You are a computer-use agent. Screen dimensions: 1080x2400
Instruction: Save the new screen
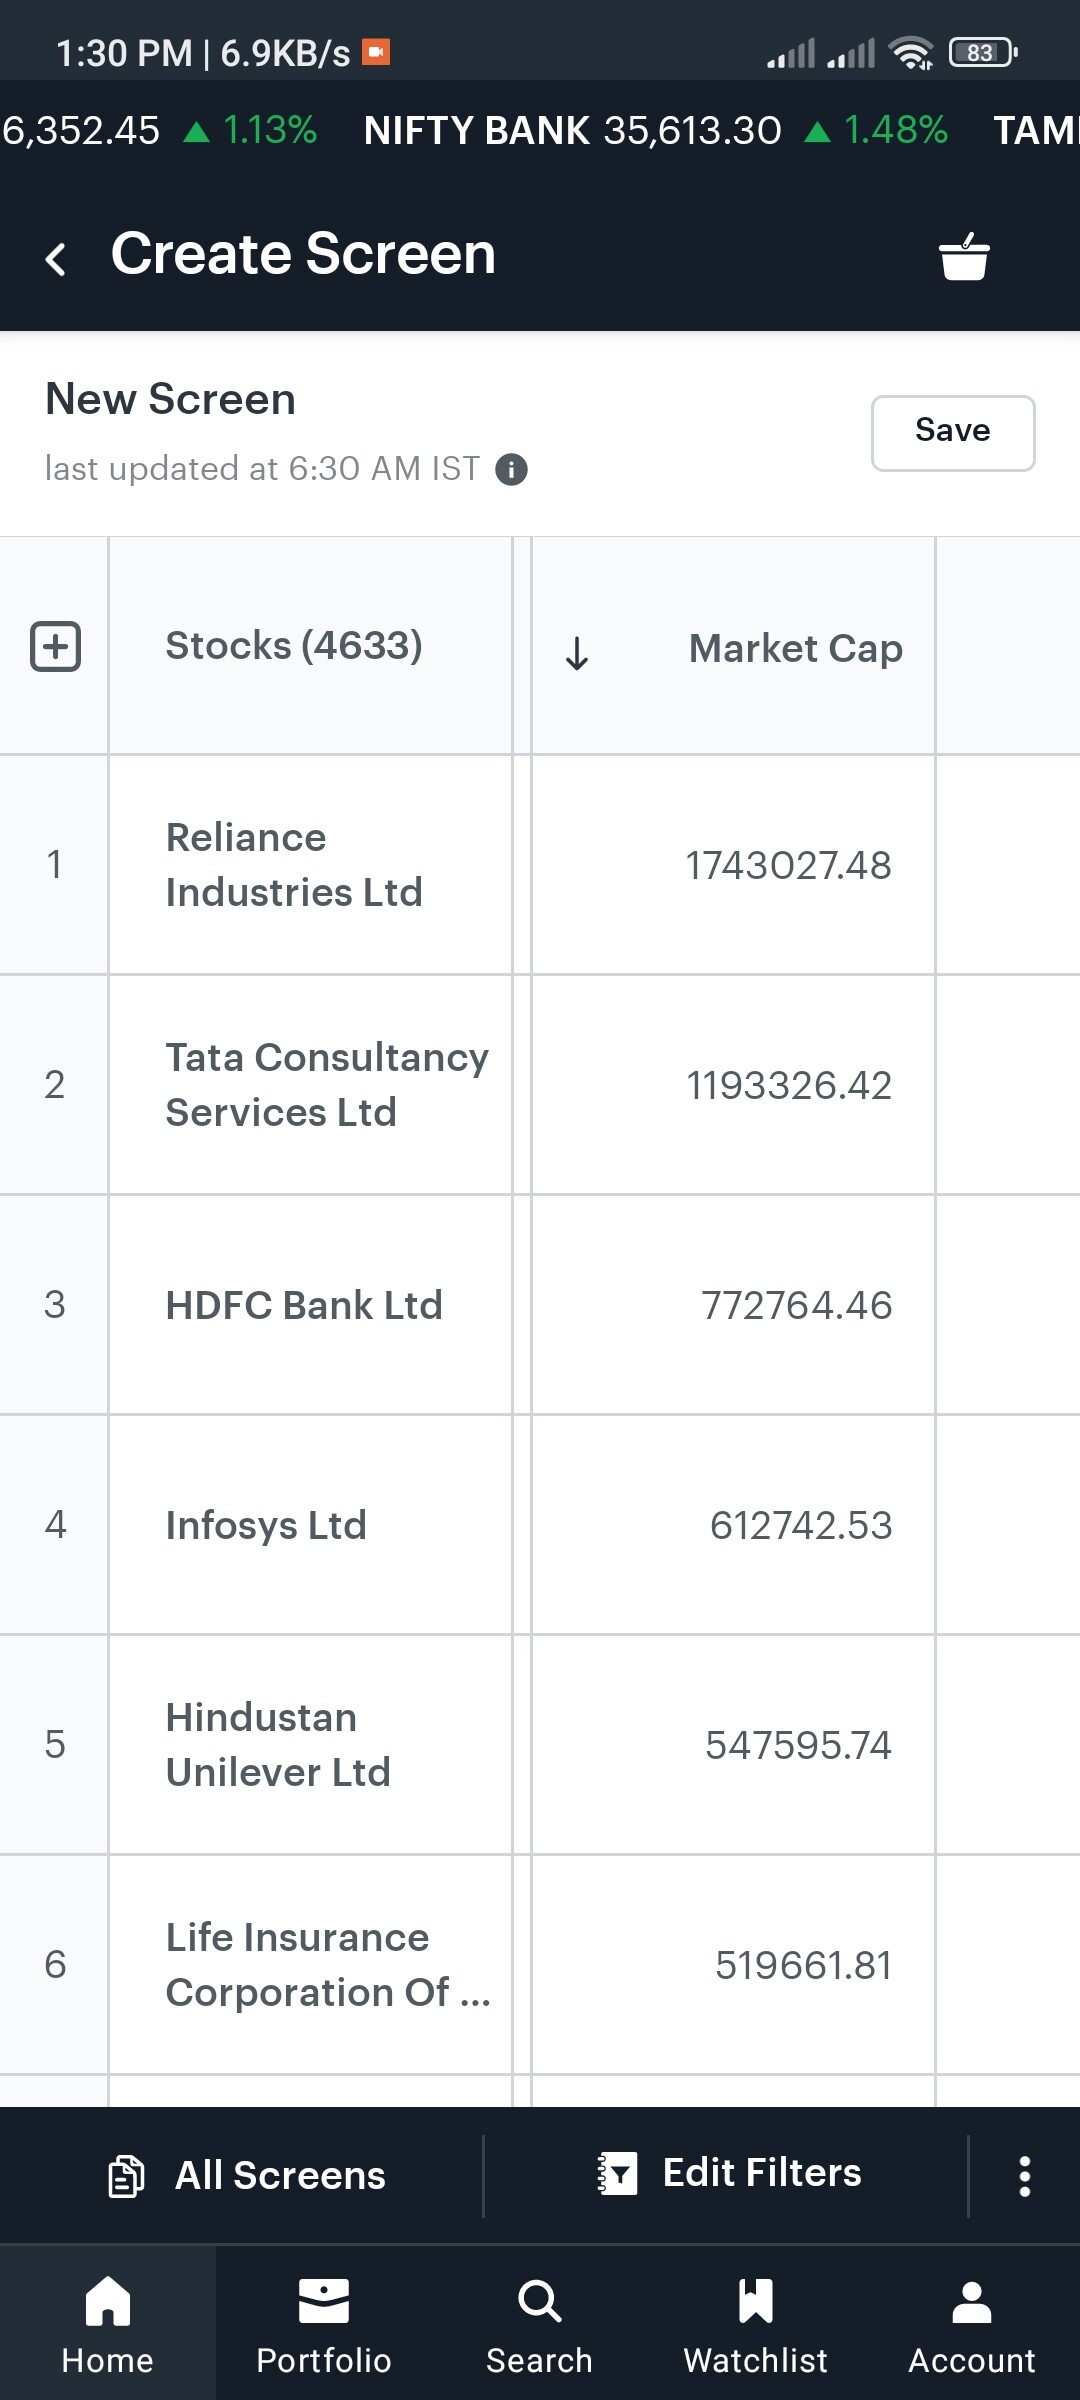pos(953,433)
